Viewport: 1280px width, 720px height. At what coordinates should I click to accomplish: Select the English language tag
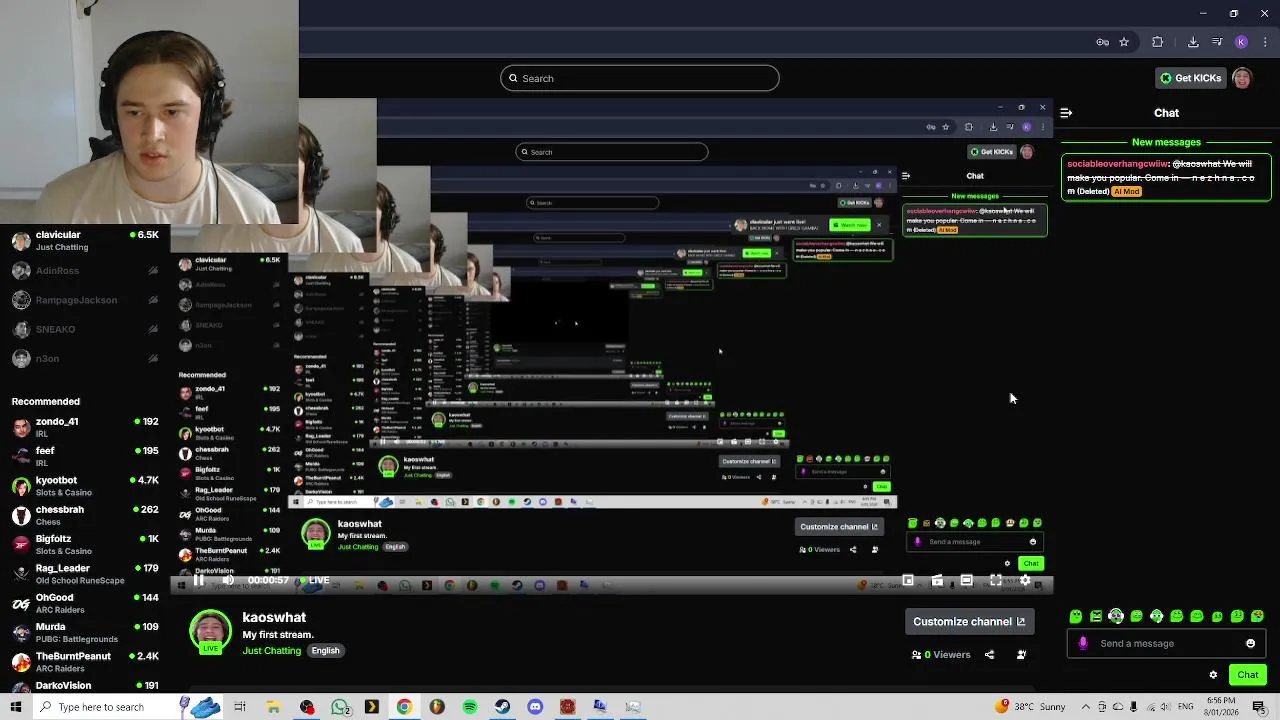(325, 650)
